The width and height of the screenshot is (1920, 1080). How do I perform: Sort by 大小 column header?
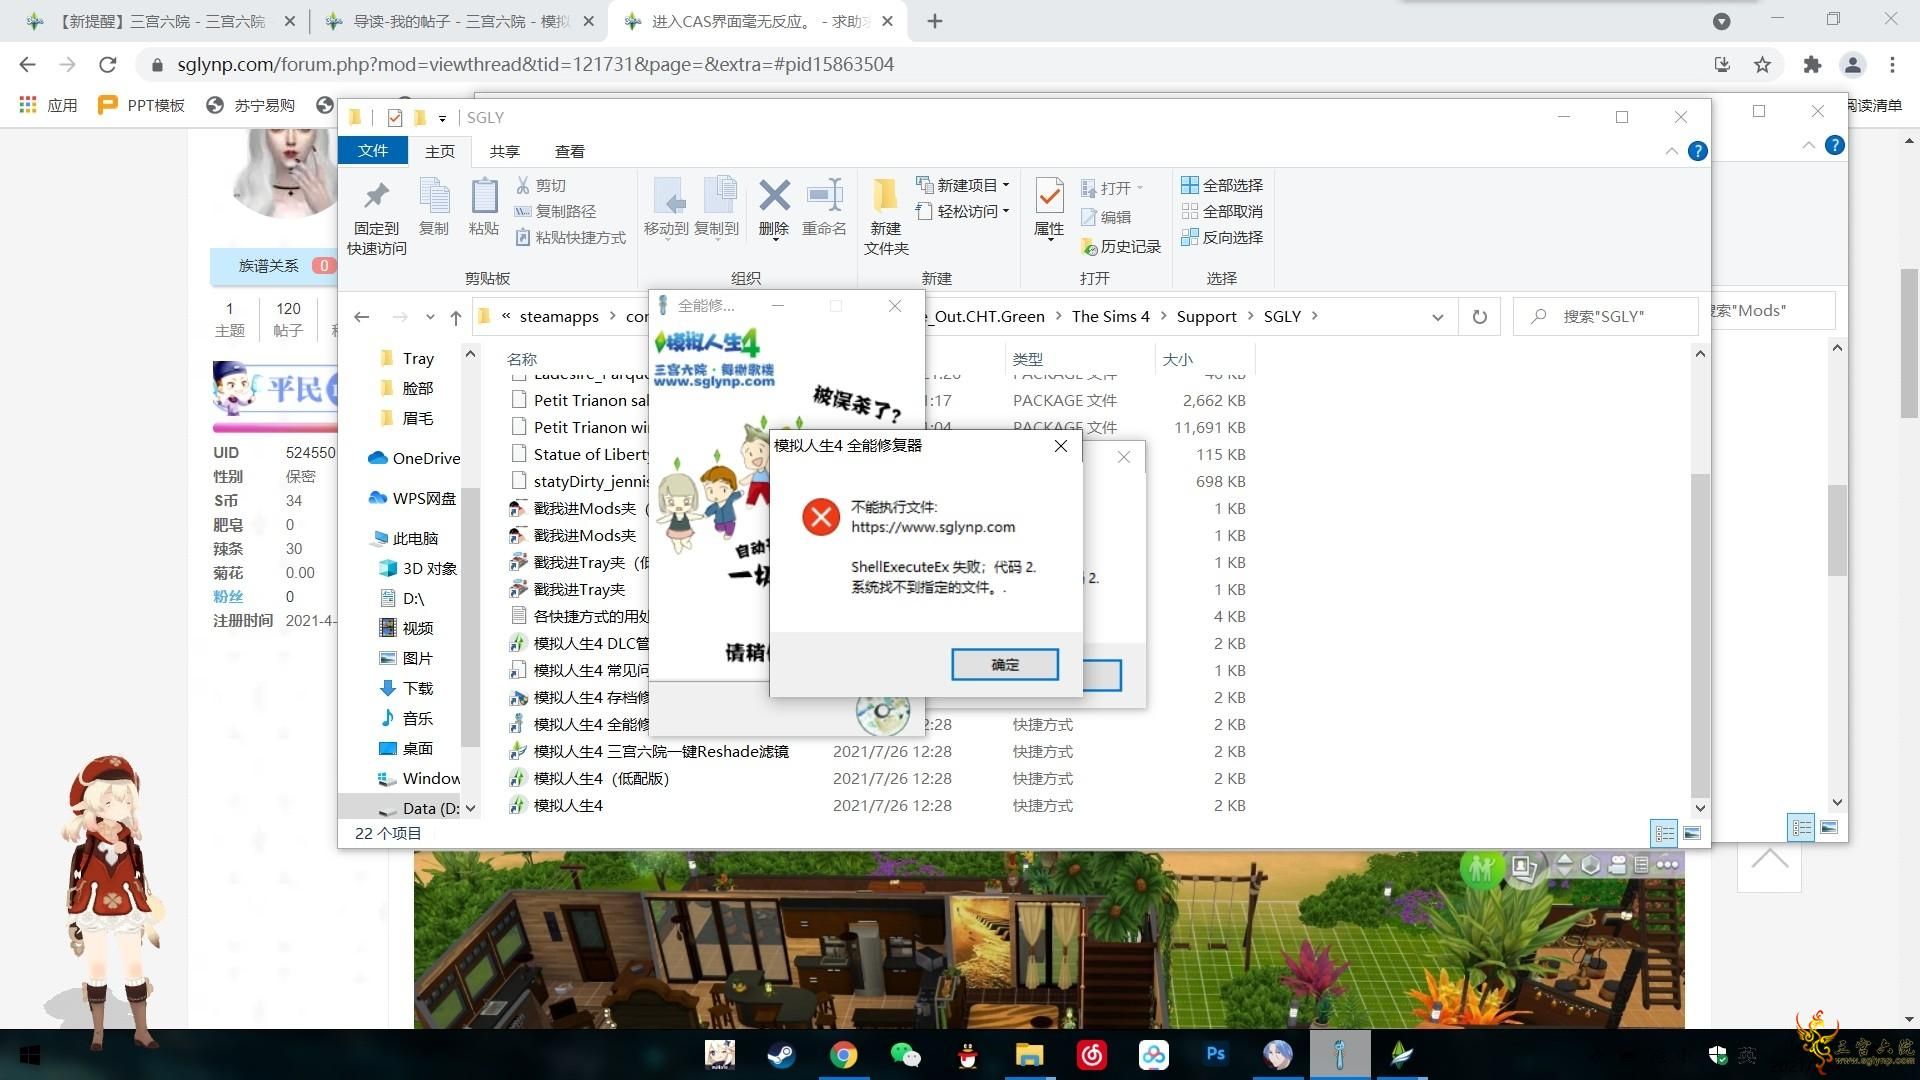pyautogui.click(x=1177, y=359)
